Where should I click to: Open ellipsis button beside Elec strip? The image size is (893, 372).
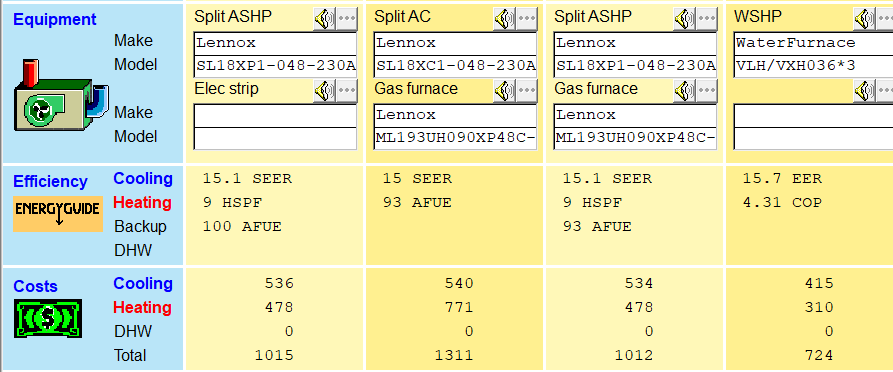346,91
